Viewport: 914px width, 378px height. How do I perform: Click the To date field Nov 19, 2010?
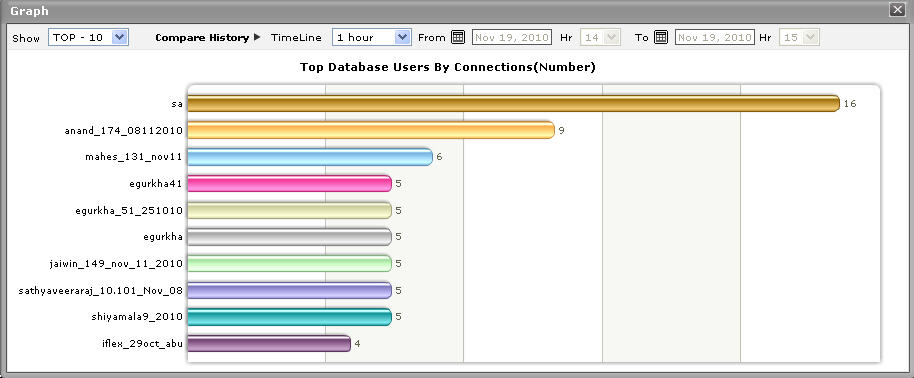[x=715, y=37]
